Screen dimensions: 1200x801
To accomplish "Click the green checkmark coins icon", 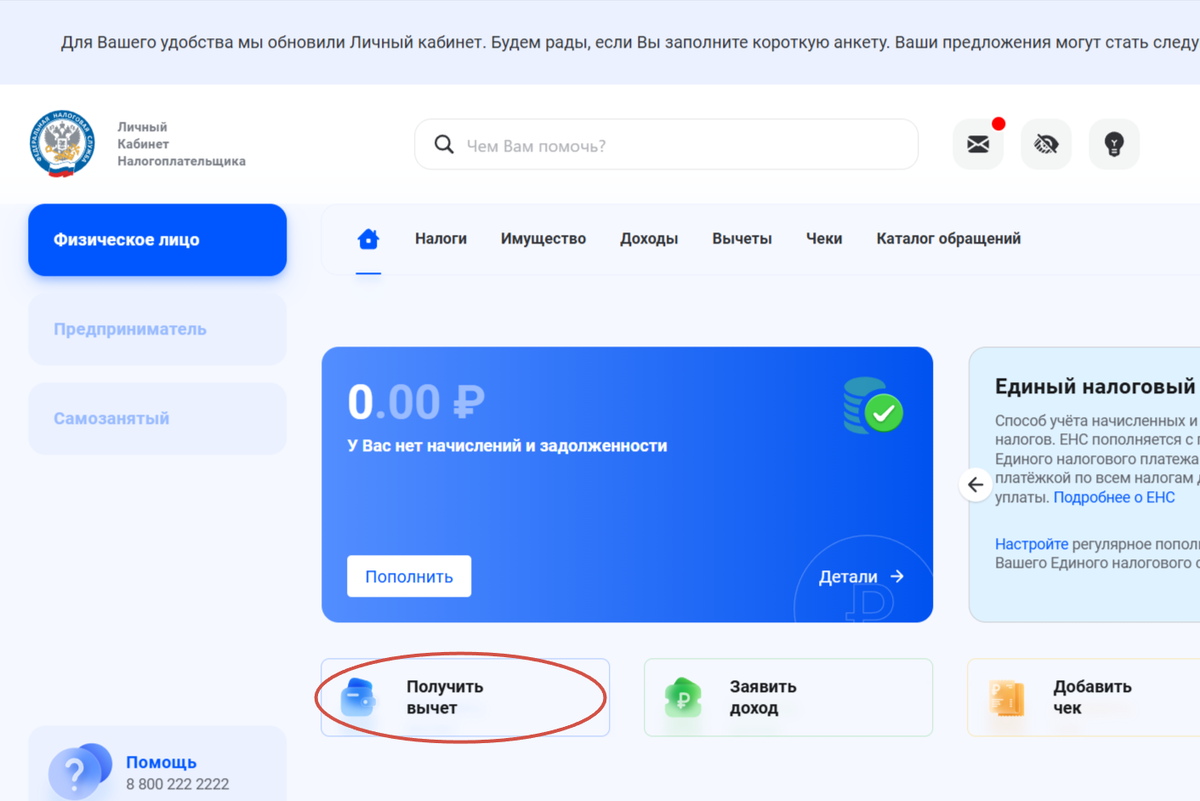I will 872,406.
